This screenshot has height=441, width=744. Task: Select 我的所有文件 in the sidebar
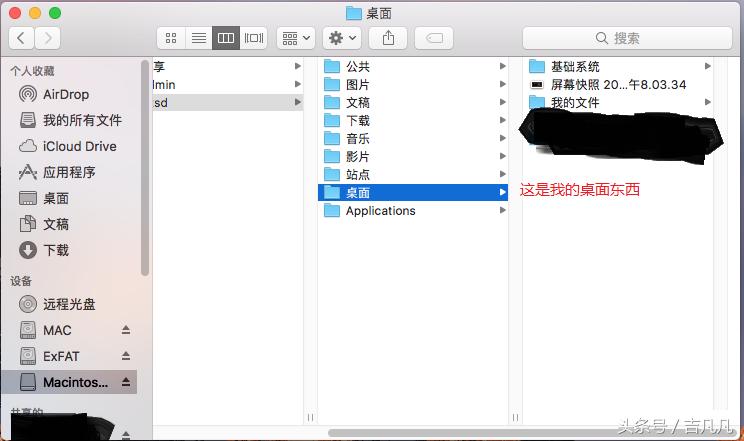coord(69,120)
